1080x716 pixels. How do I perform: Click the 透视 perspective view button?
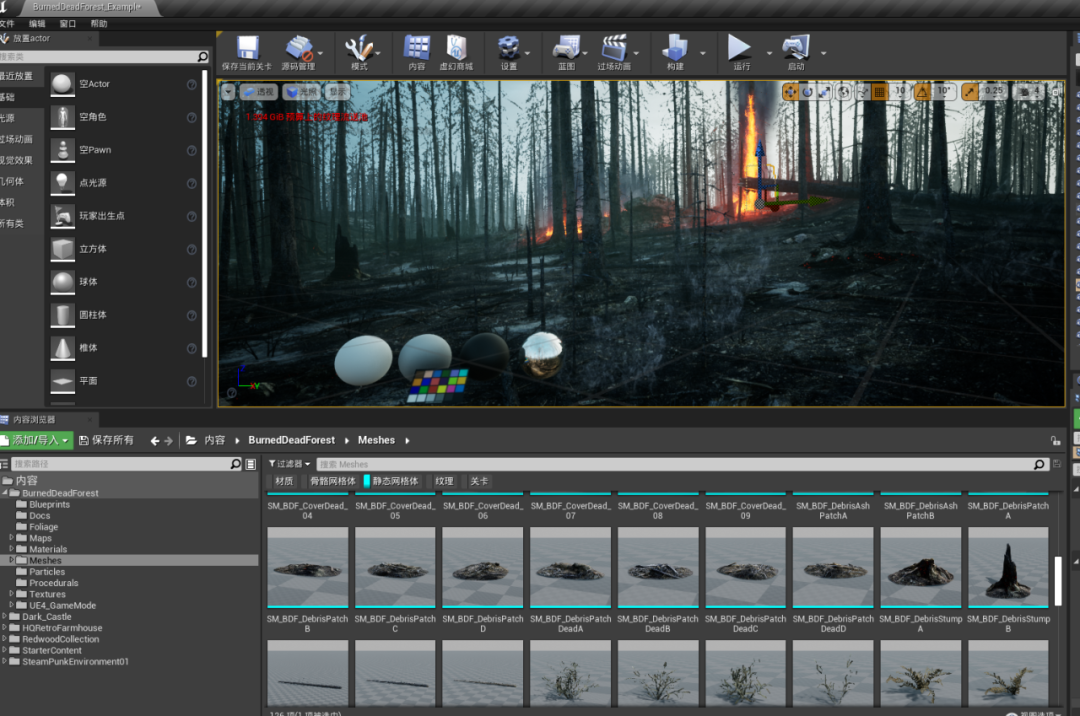tap(258, 92)
